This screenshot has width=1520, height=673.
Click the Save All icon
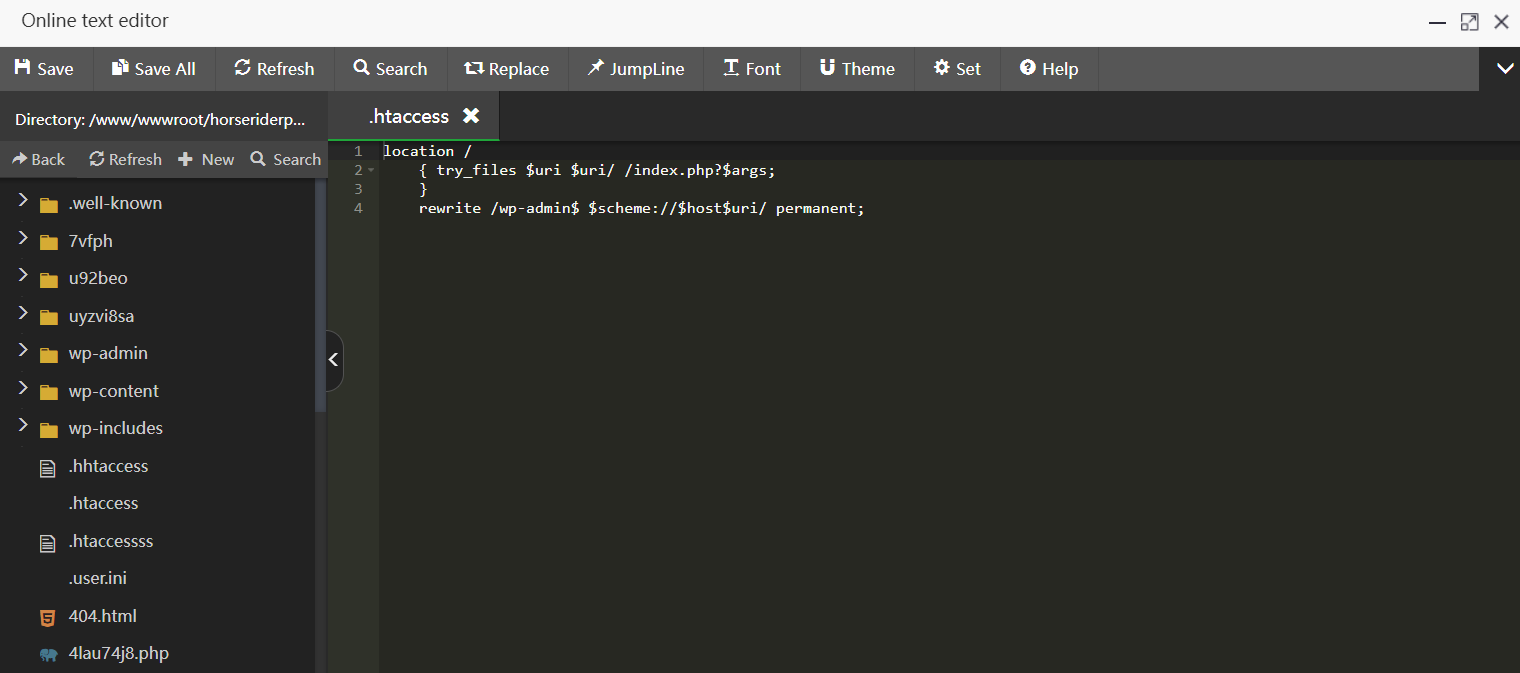click(x=118, y=68)
